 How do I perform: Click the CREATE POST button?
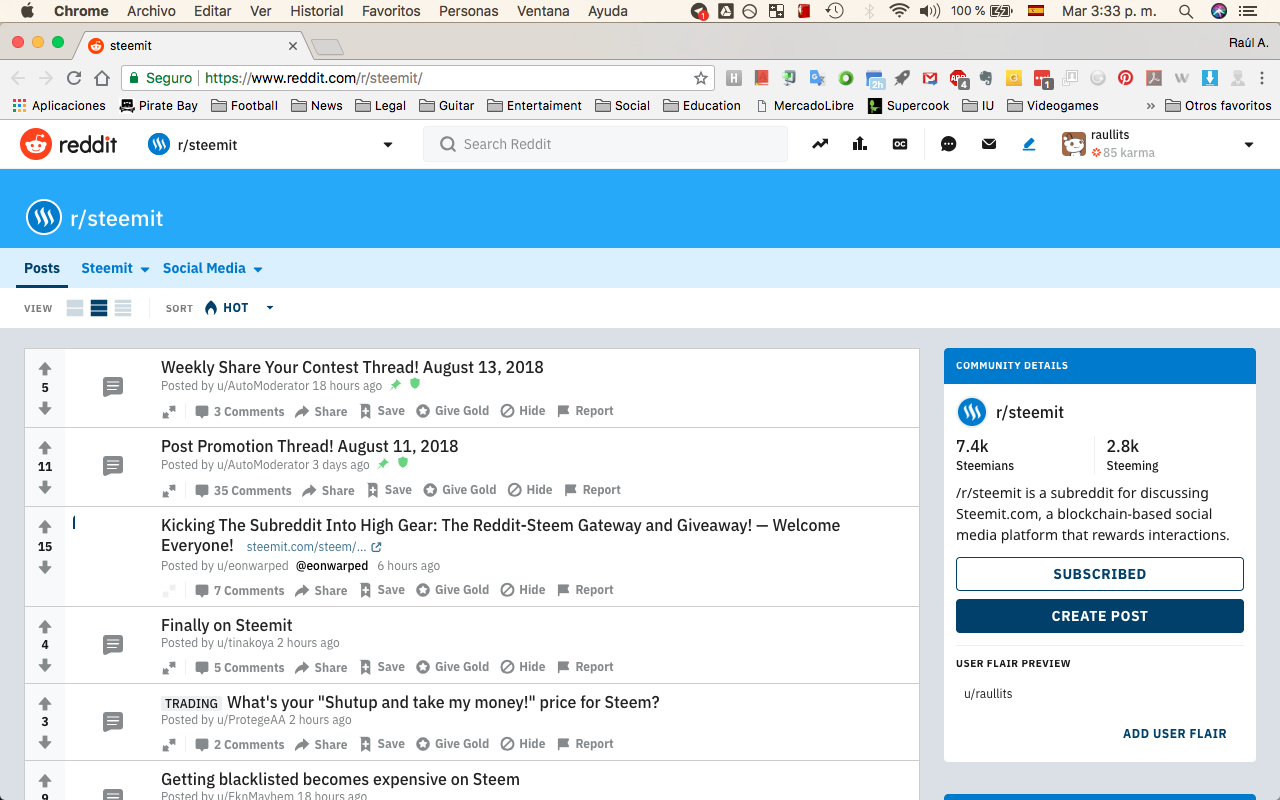1100,616
